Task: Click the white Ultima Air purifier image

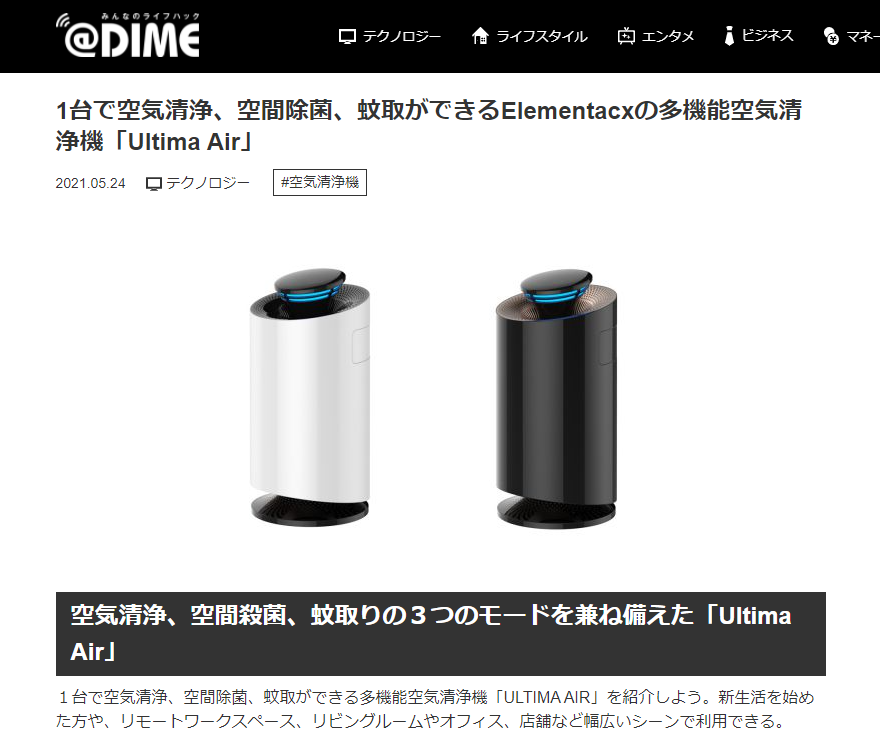Action: pos(310,397)
